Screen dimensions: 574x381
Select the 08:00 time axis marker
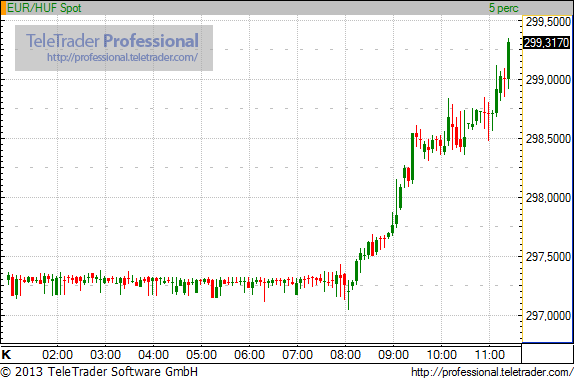(346, 355)
